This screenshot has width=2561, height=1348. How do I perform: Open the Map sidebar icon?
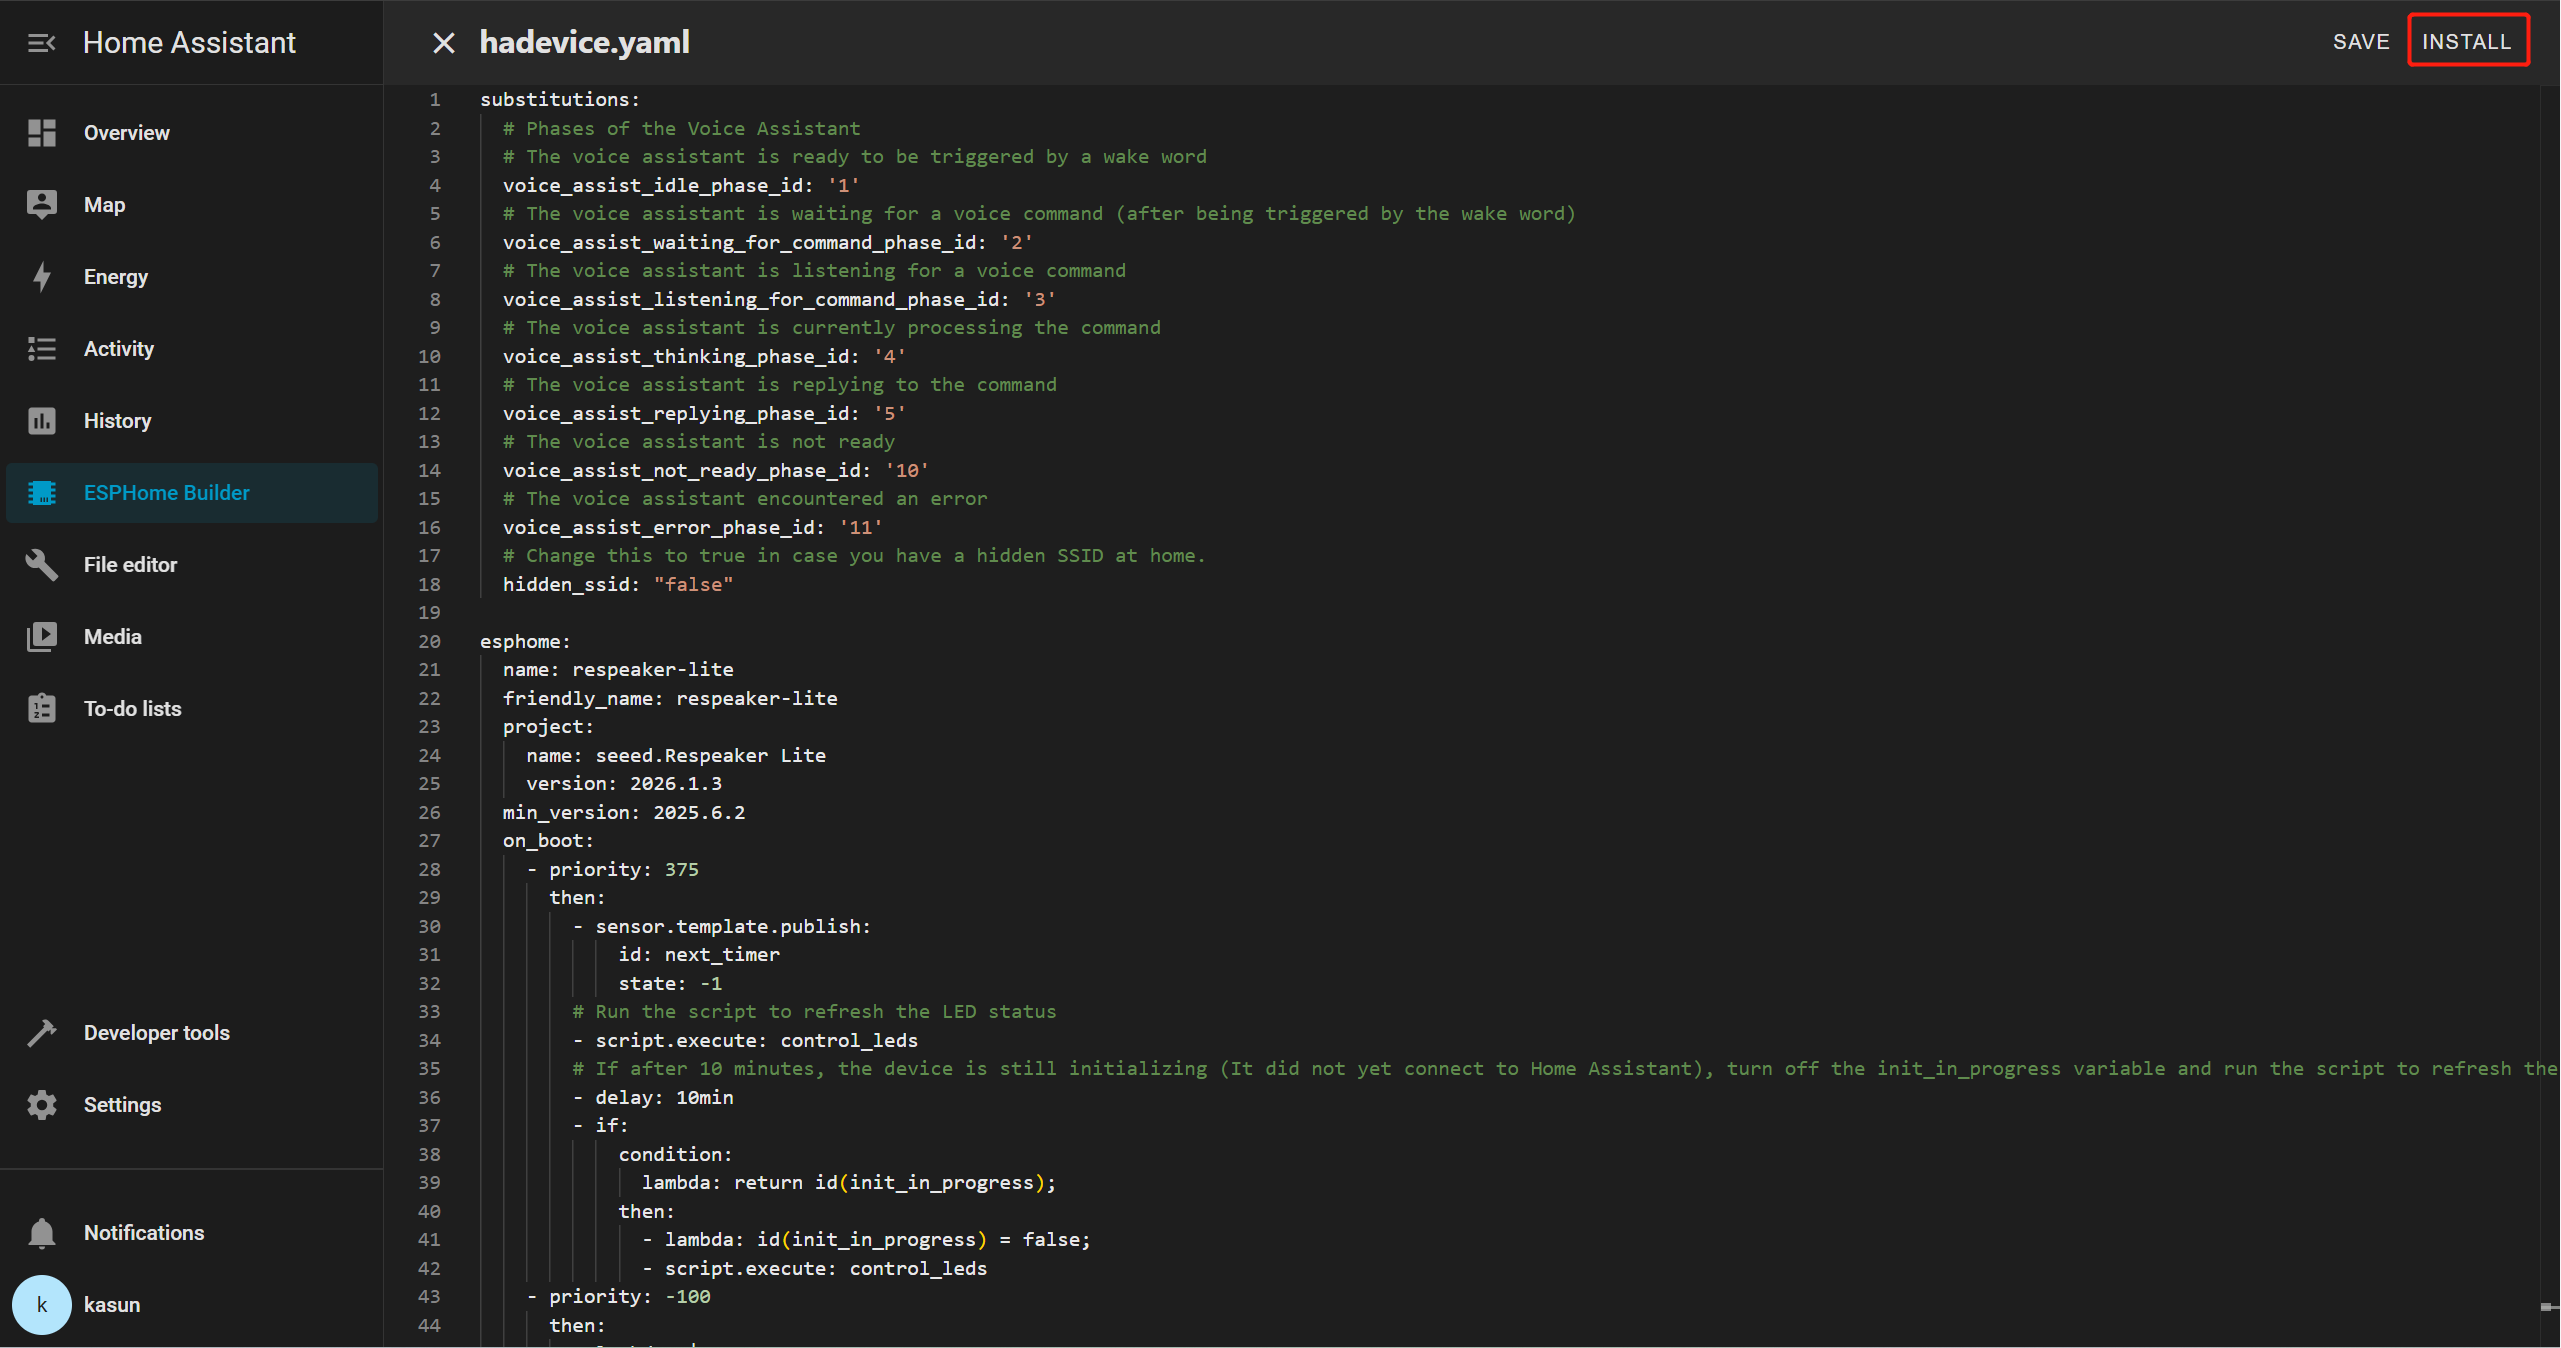[x=42, y=205]
